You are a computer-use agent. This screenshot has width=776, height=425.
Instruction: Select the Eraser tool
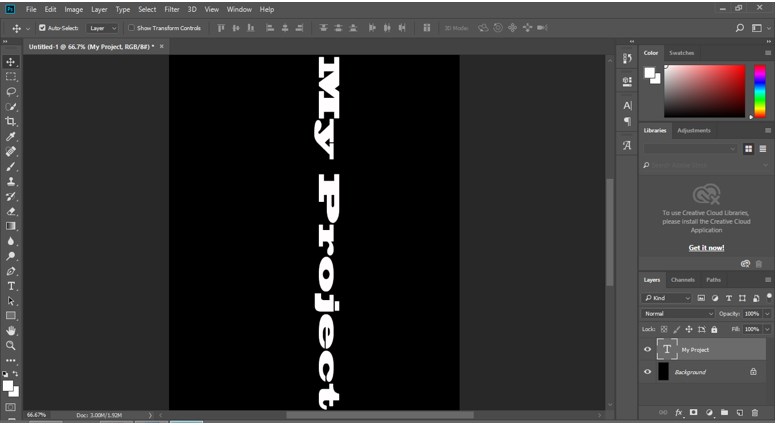coord(10,211)
